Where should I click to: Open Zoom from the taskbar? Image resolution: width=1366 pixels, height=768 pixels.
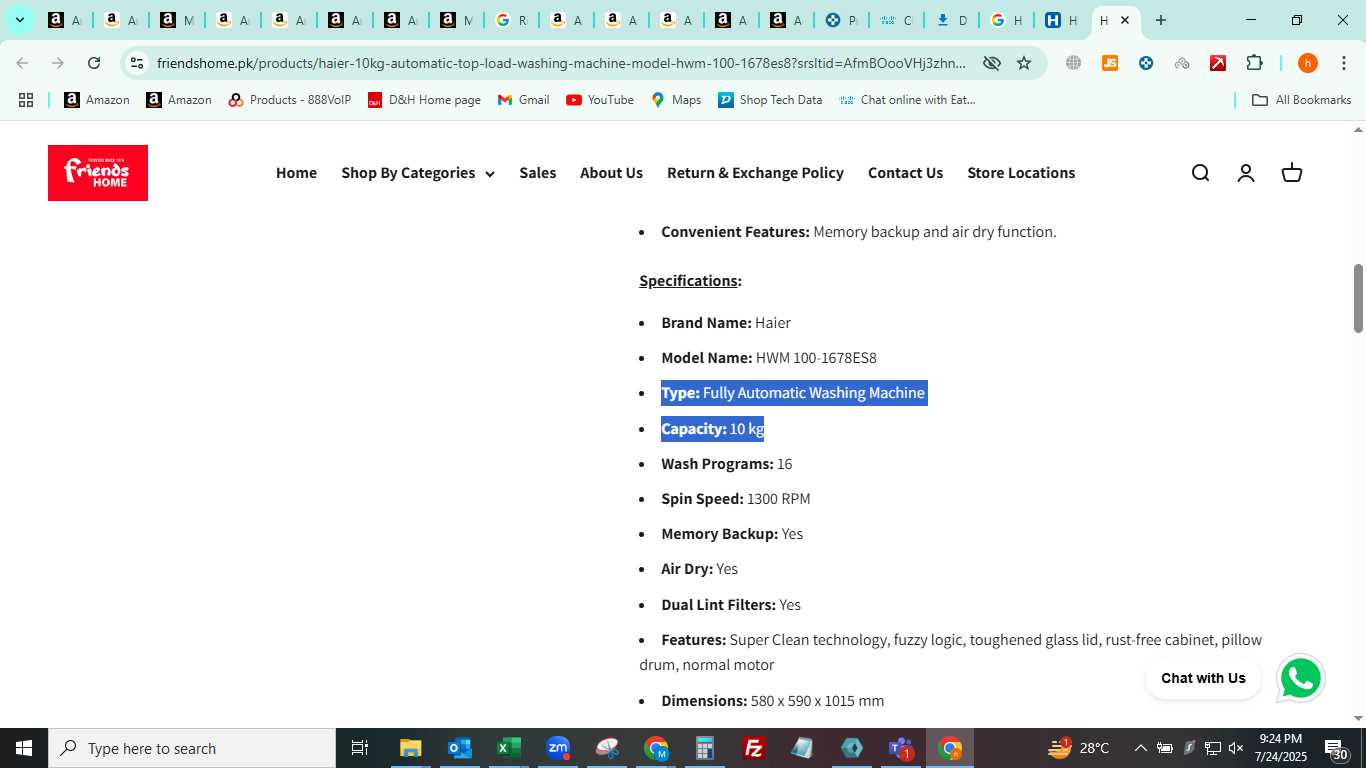pos(558,748)
